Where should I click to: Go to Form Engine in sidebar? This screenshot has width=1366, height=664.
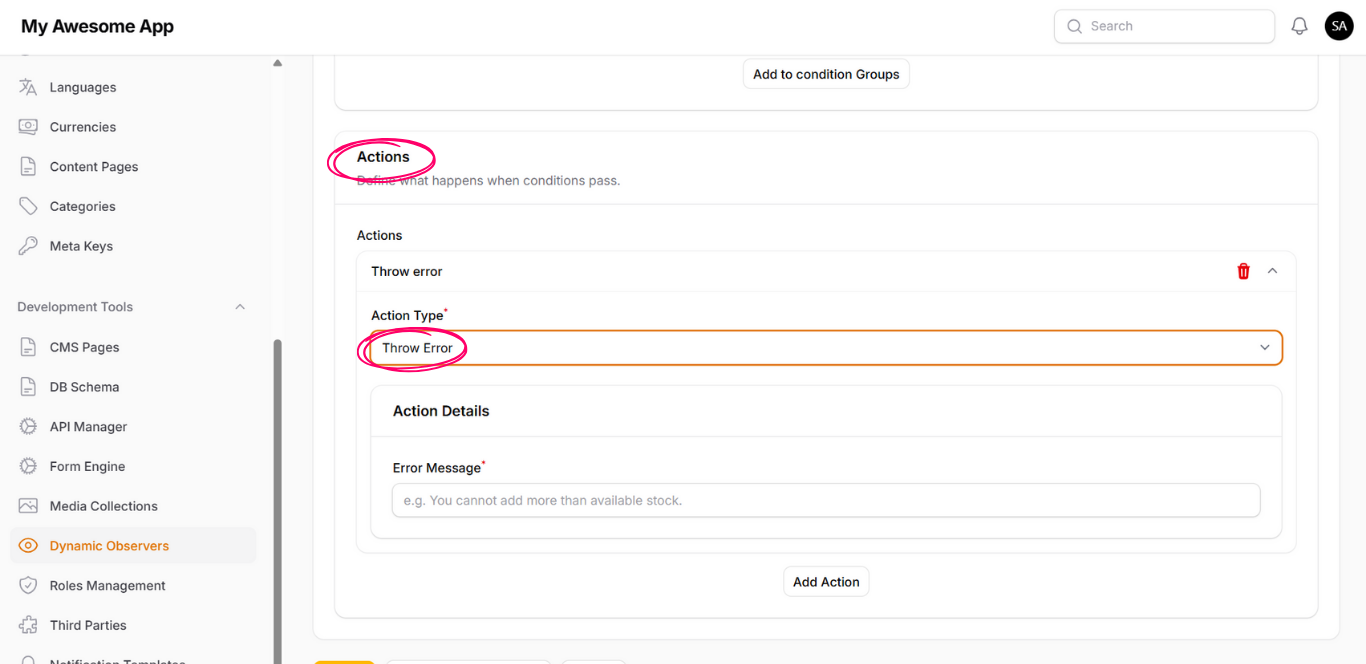click(87, 467)
